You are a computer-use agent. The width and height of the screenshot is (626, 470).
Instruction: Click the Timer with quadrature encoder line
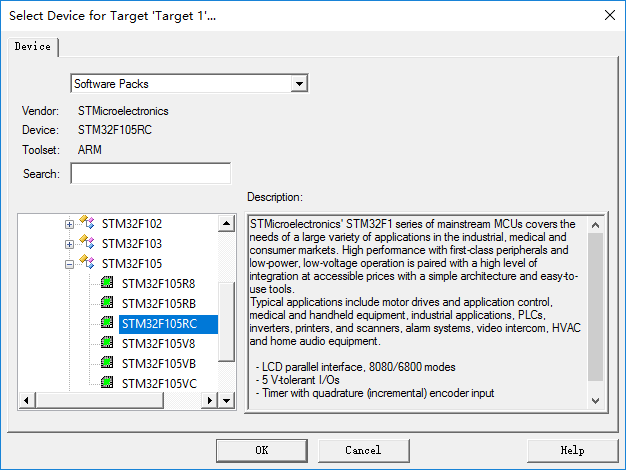(x=374, y=393)
